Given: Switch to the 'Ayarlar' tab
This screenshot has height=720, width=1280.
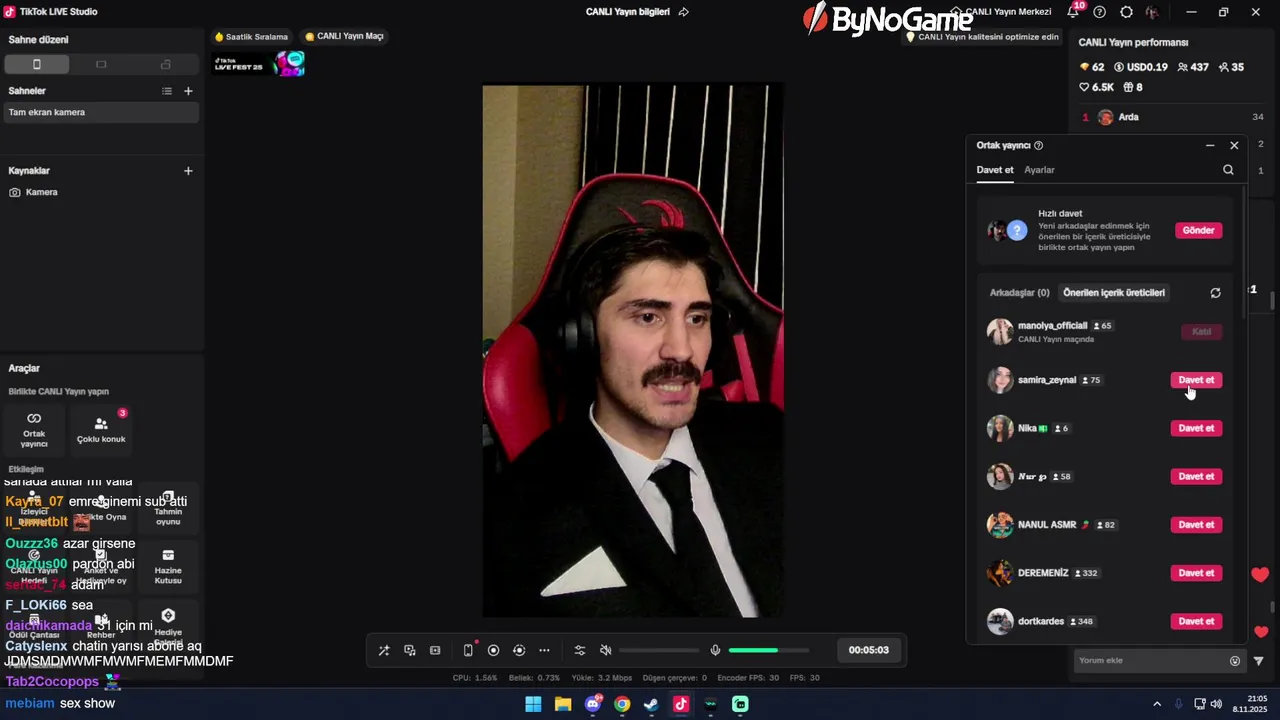Looking at the screenshot, I should 1039,170.
